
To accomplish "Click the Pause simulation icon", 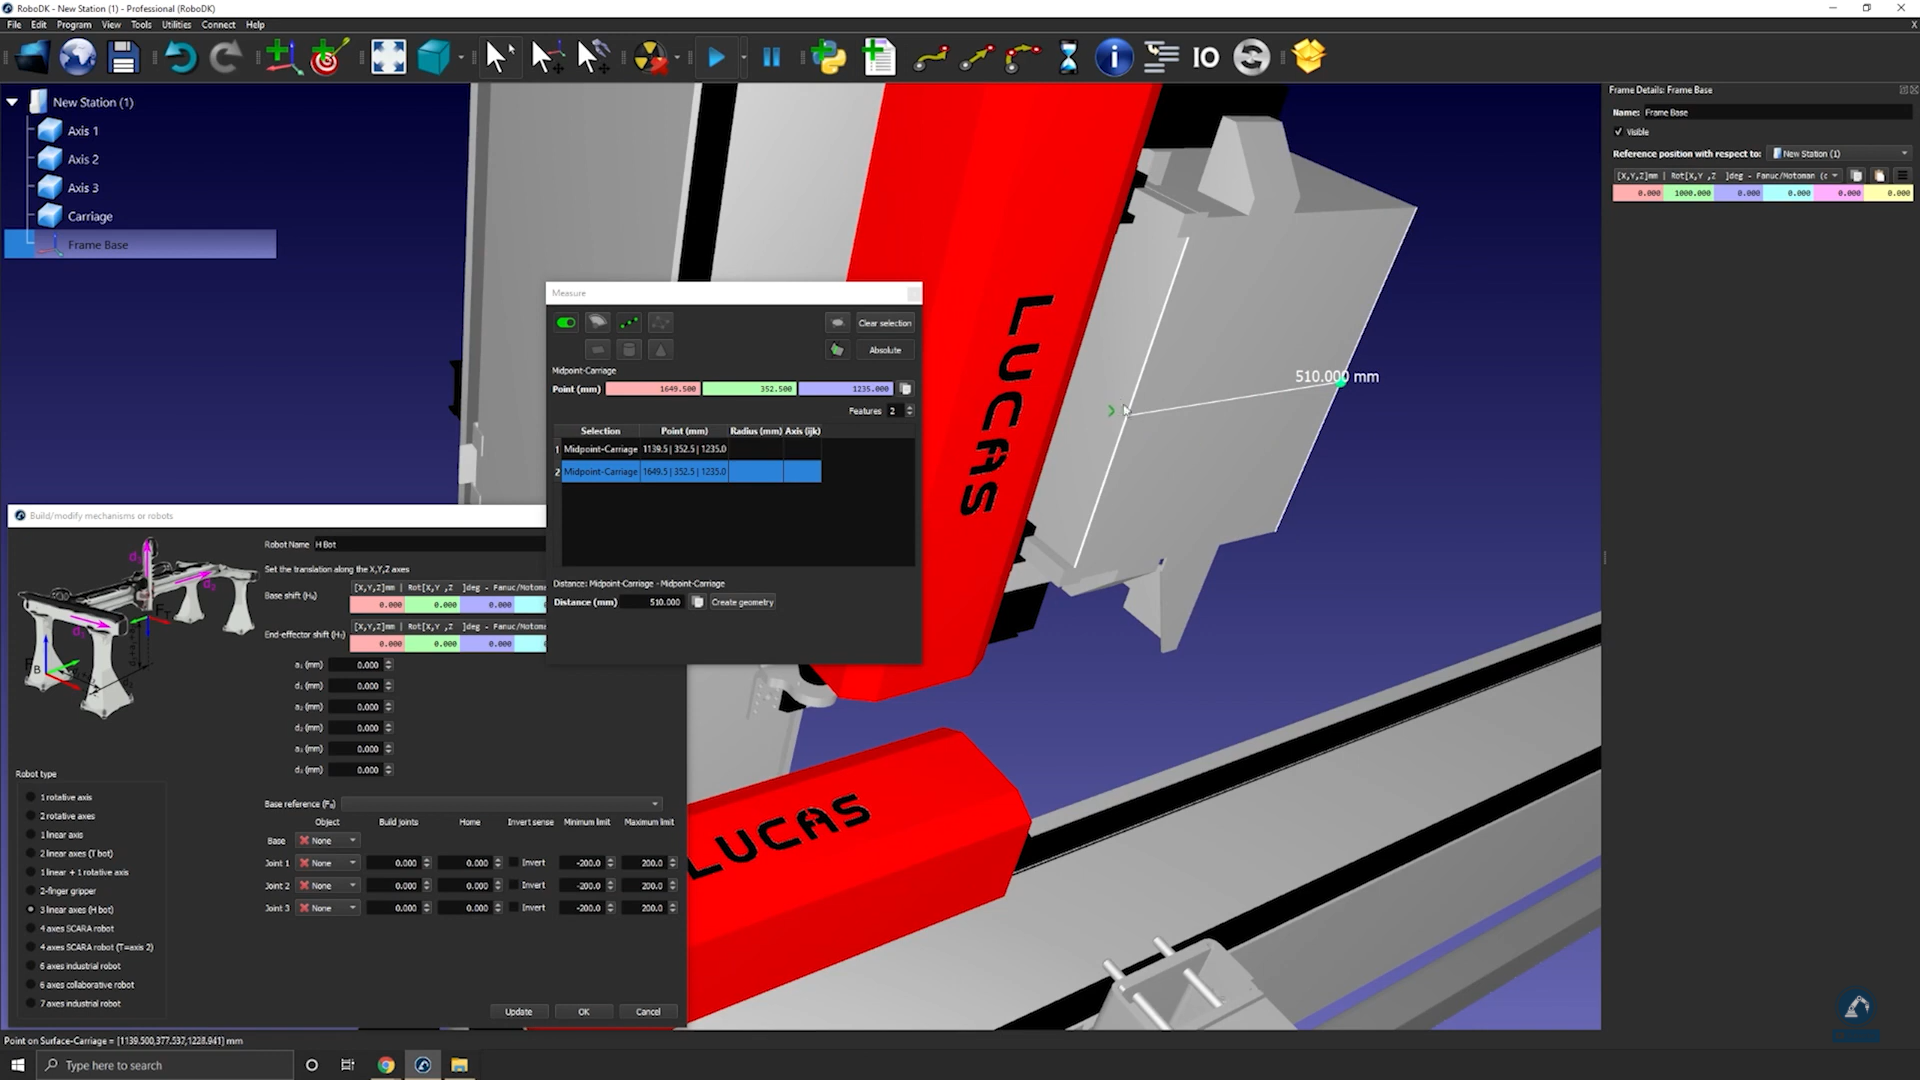I will click(x=771, y=58).
